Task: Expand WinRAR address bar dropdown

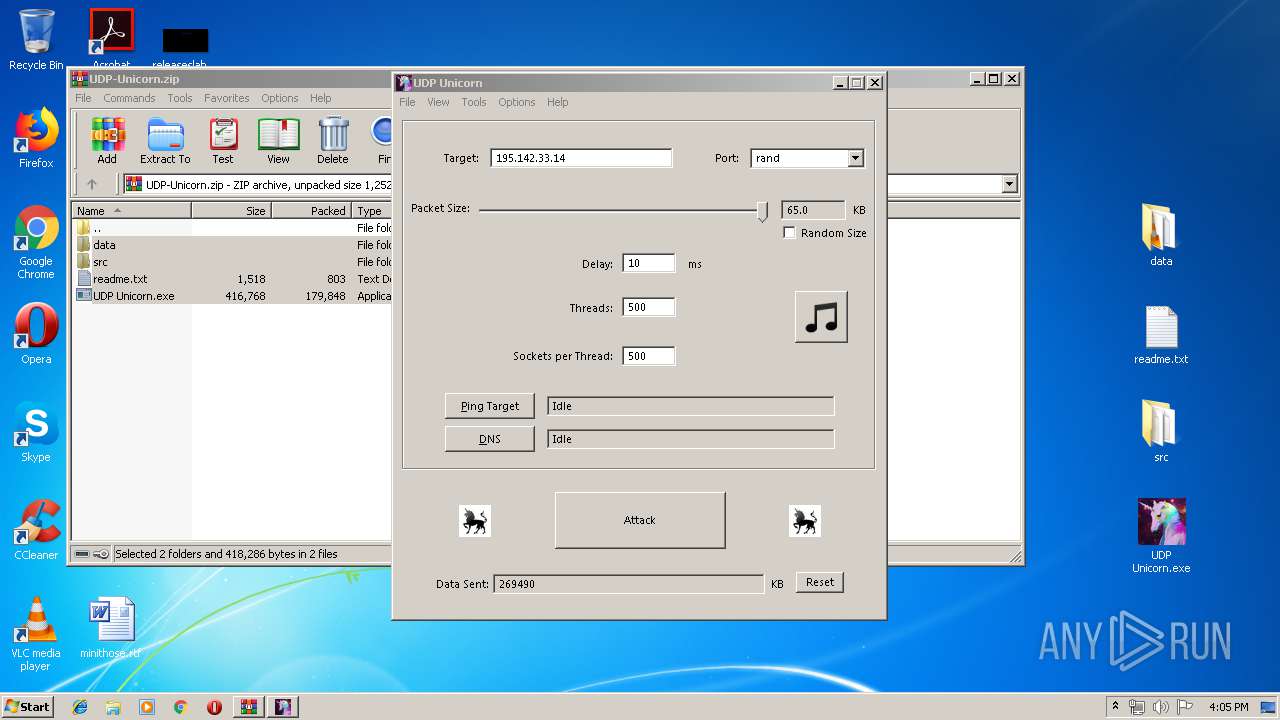Action: [x=1009, y=184]
